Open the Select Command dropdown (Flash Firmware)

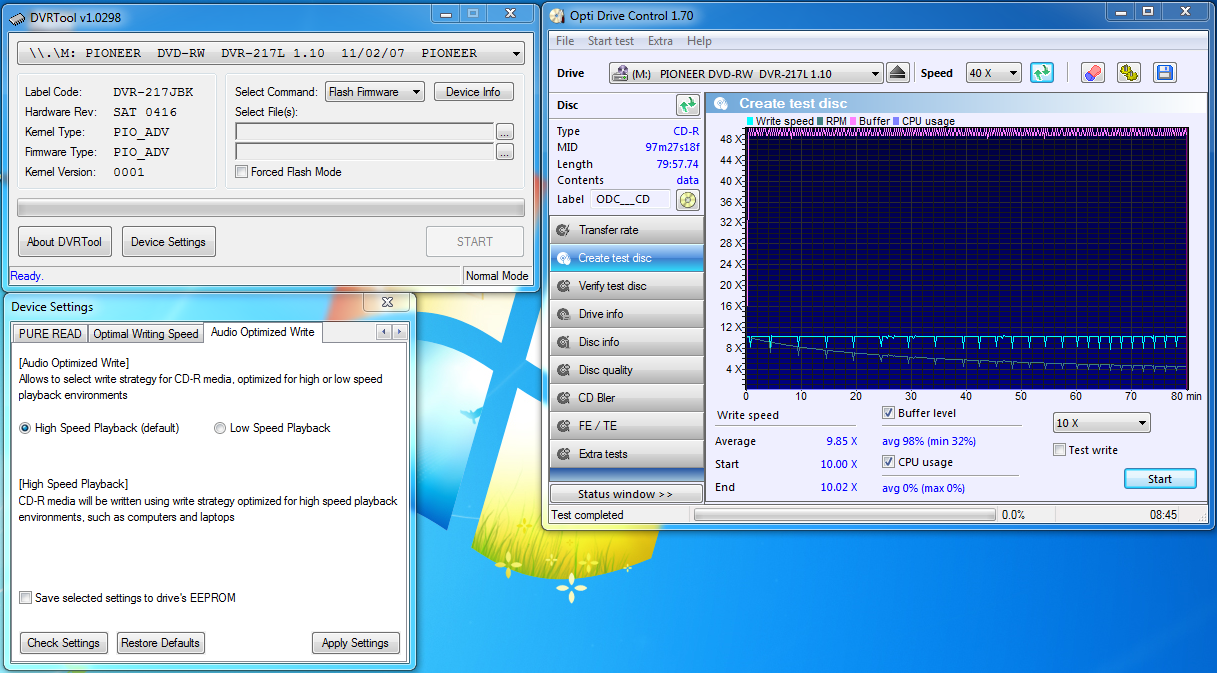(x=375, y=92)
